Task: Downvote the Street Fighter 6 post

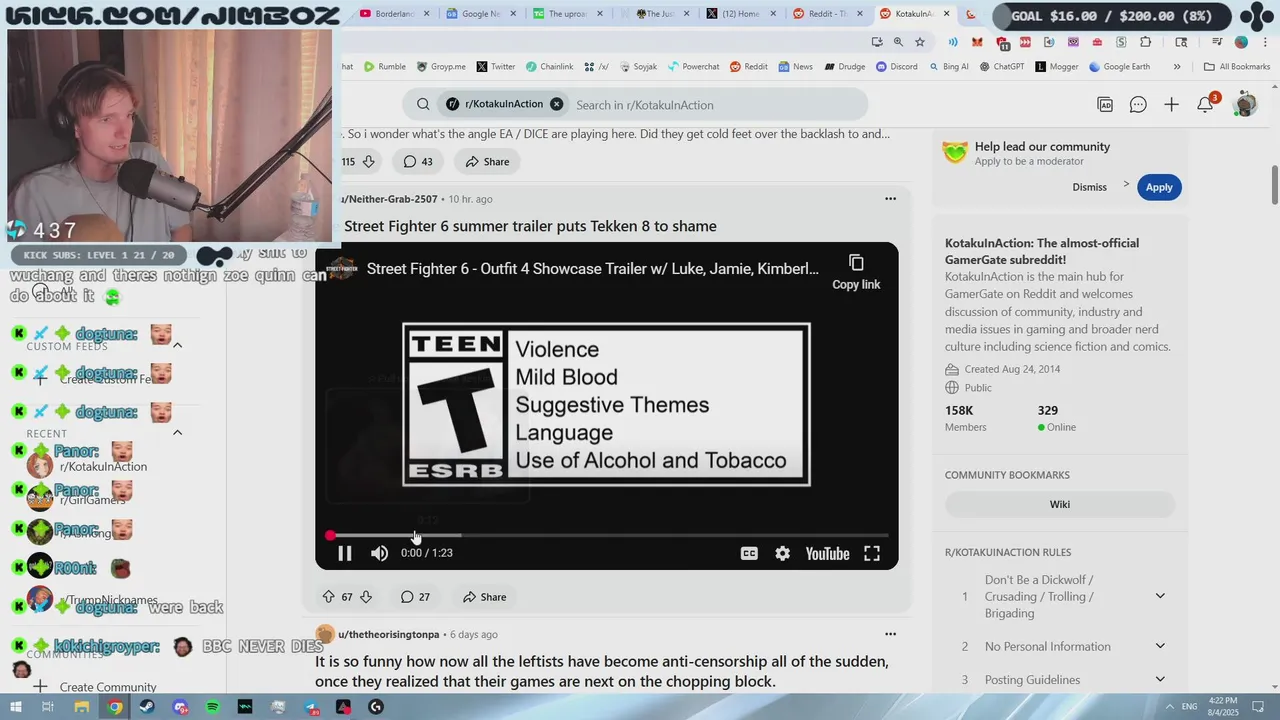Action: click(366, 597)
